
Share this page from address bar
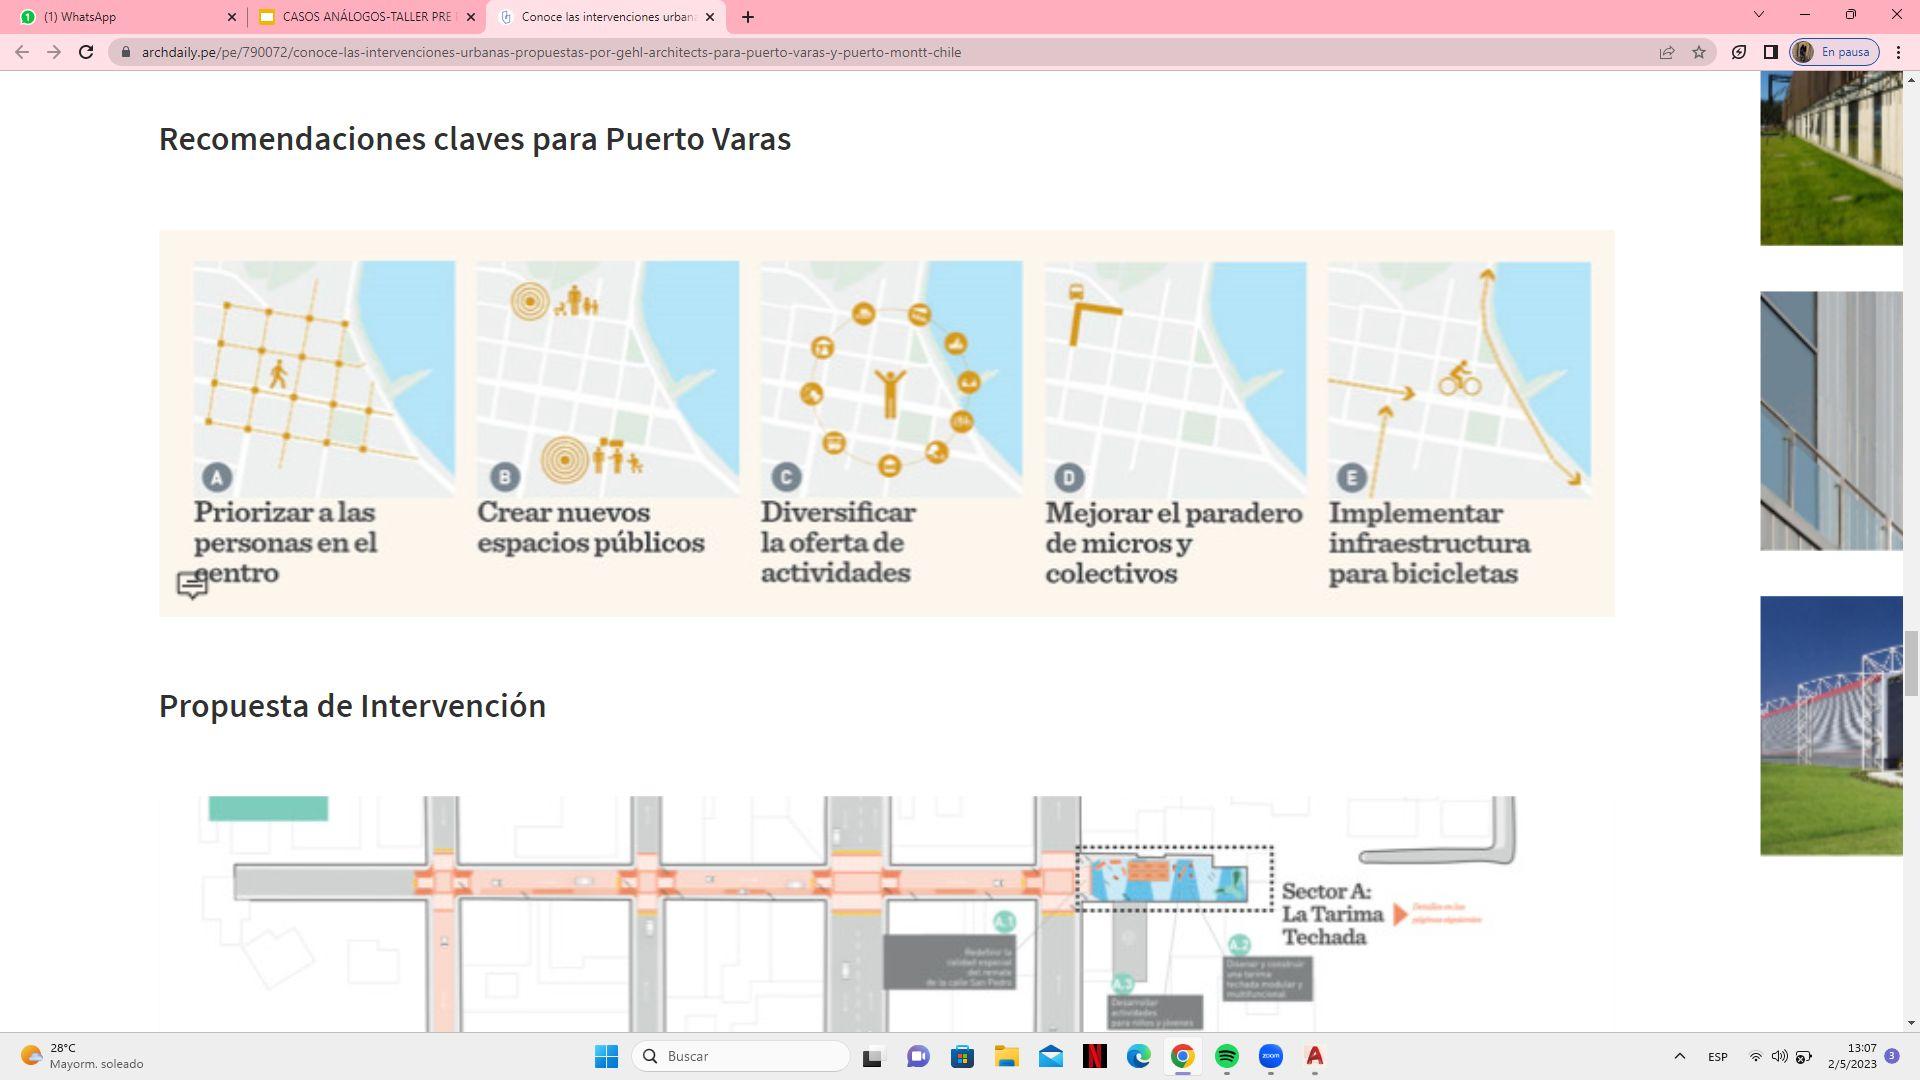click(x=1667, y=52)
